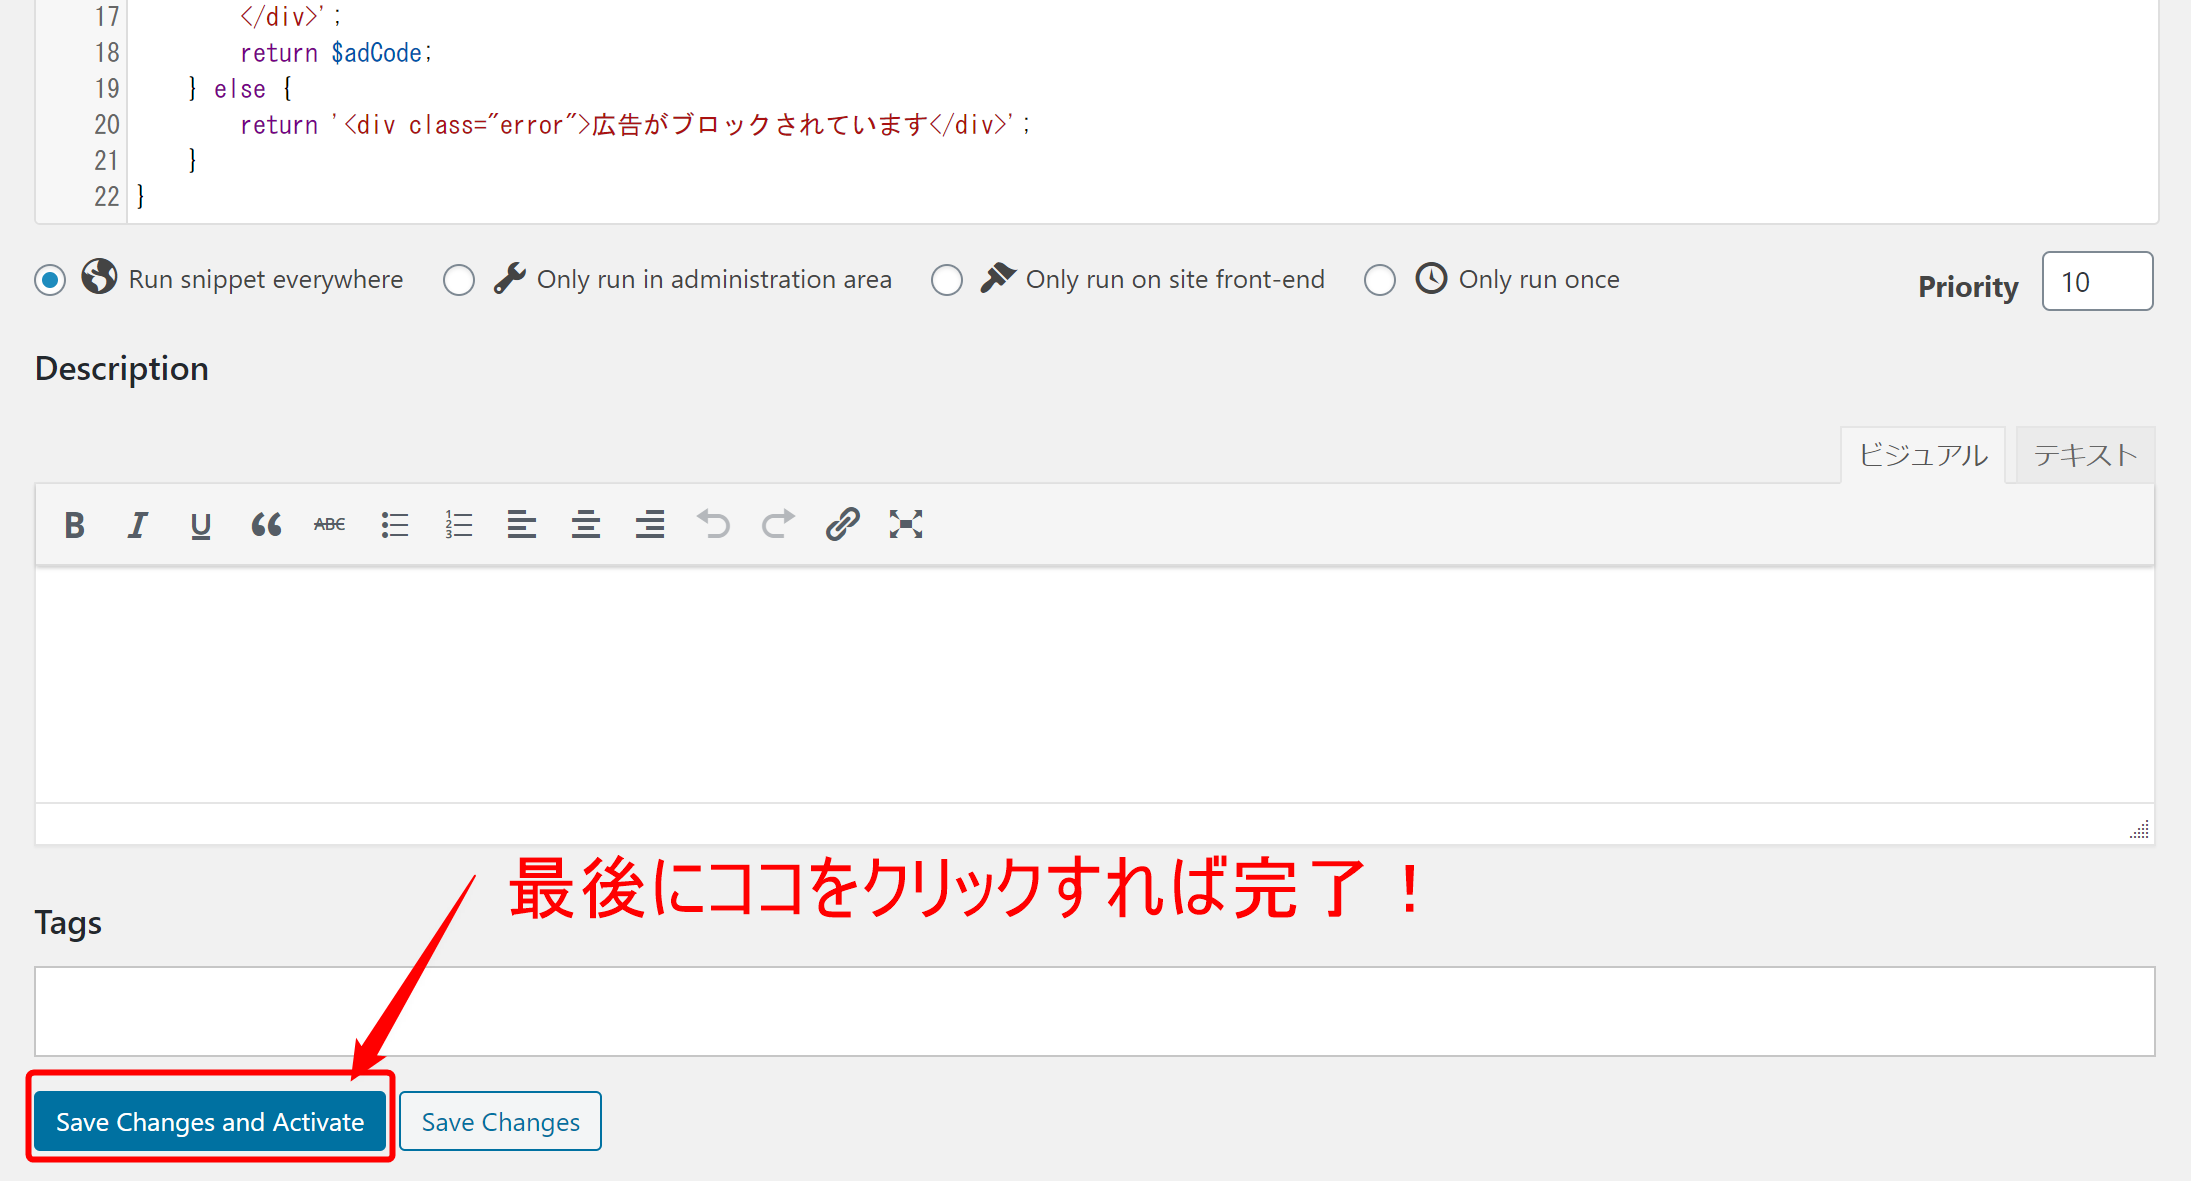Viewport: 2191px width, 1181px height.
Task: Click the Save Changes button
Action: tap(500, 1122)
